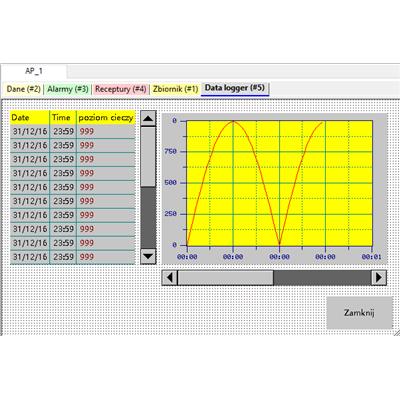Image resolution: width=400 pixels, height=400 pixels.
Task: Select the Date column header
Action: pos(30,117)
